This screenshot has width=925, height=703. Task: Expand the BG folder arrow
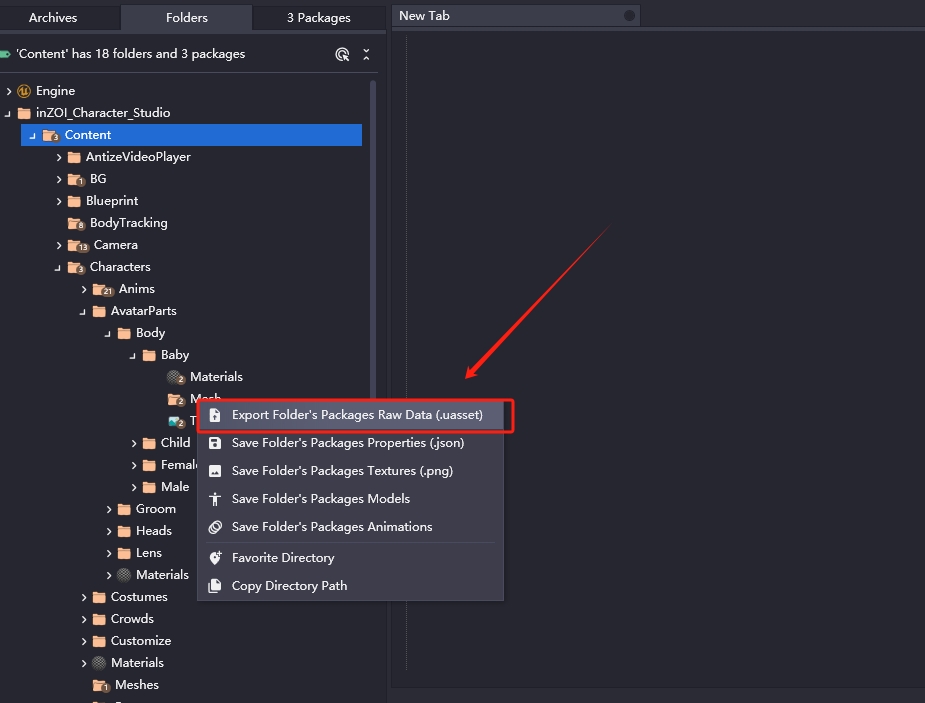(58, 179)
